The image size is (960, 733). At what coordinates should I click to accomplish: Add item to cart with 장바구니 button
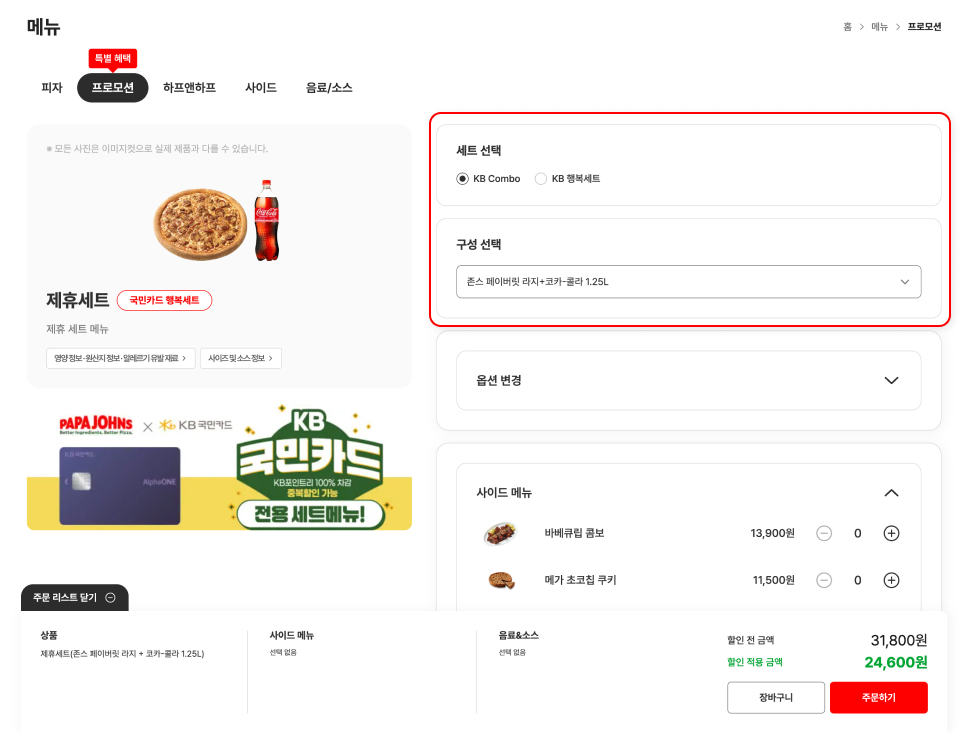776,697
